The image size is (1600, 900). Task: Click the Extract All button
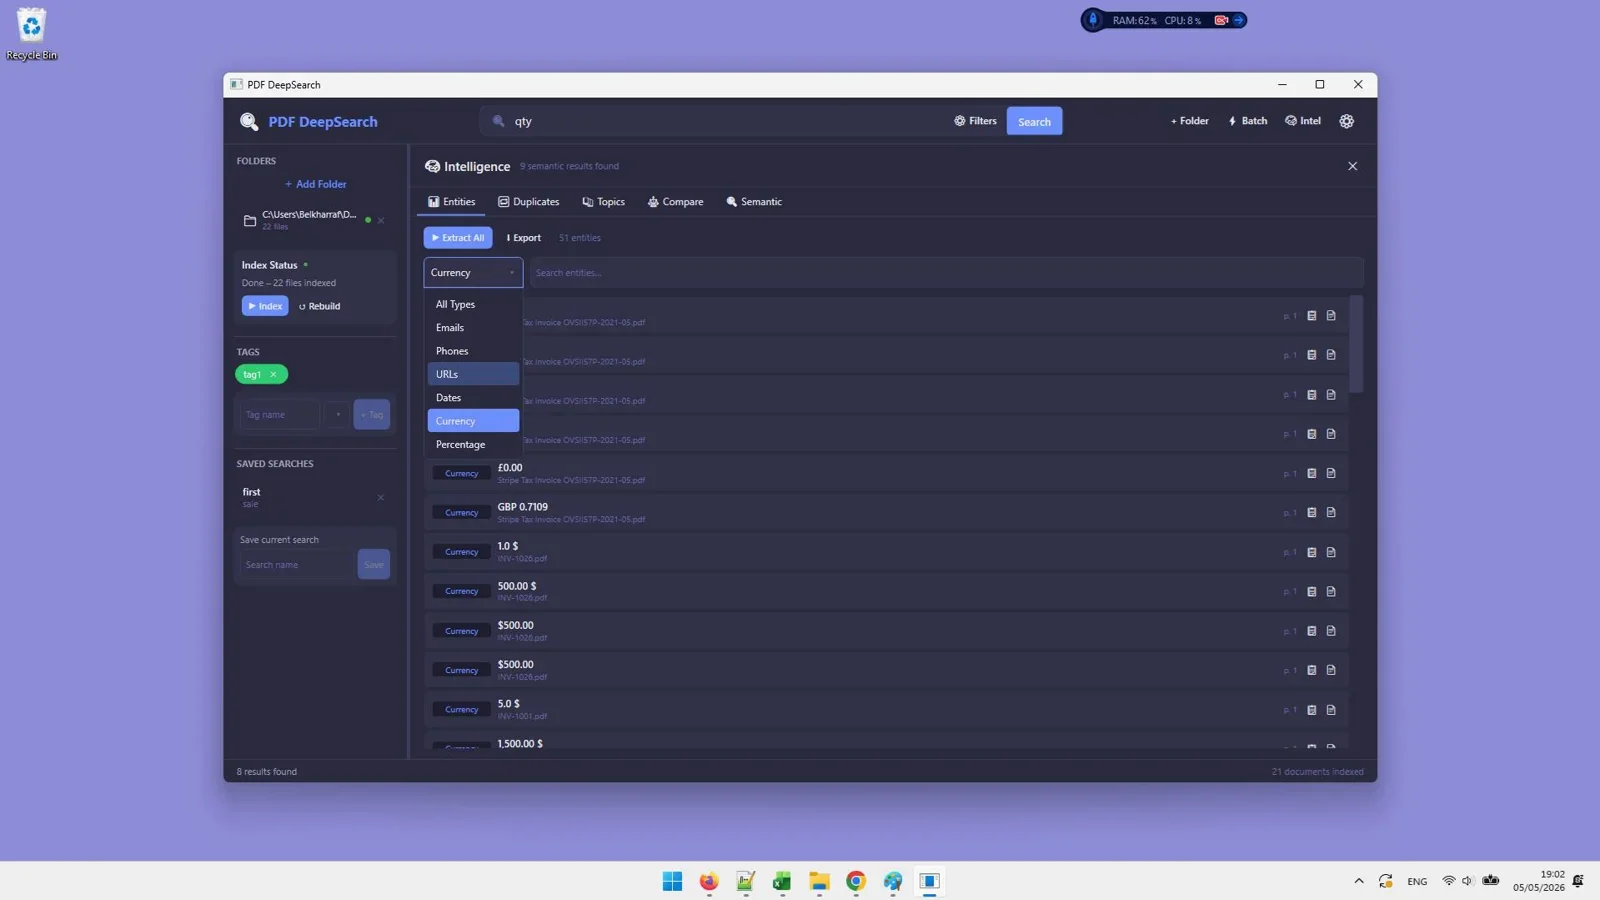pyautogui.click(x=458, y=238)
